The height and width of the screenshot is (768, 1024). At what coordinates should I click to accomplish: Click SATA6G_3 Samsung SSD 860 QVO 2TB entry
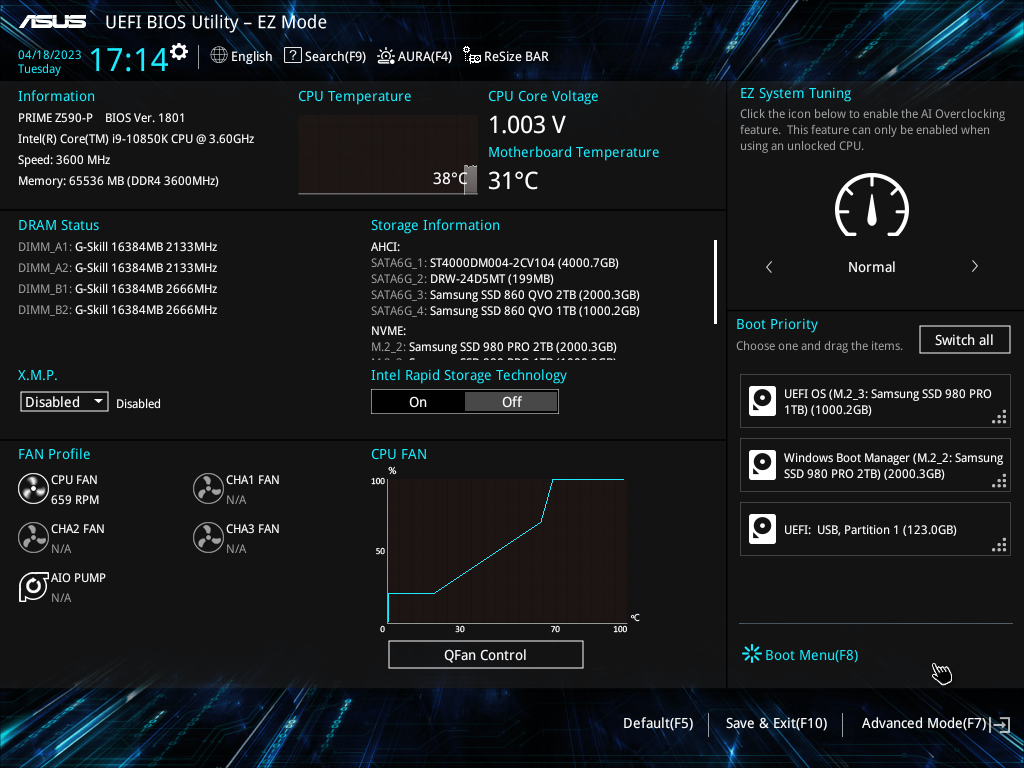tap(505, 295)
